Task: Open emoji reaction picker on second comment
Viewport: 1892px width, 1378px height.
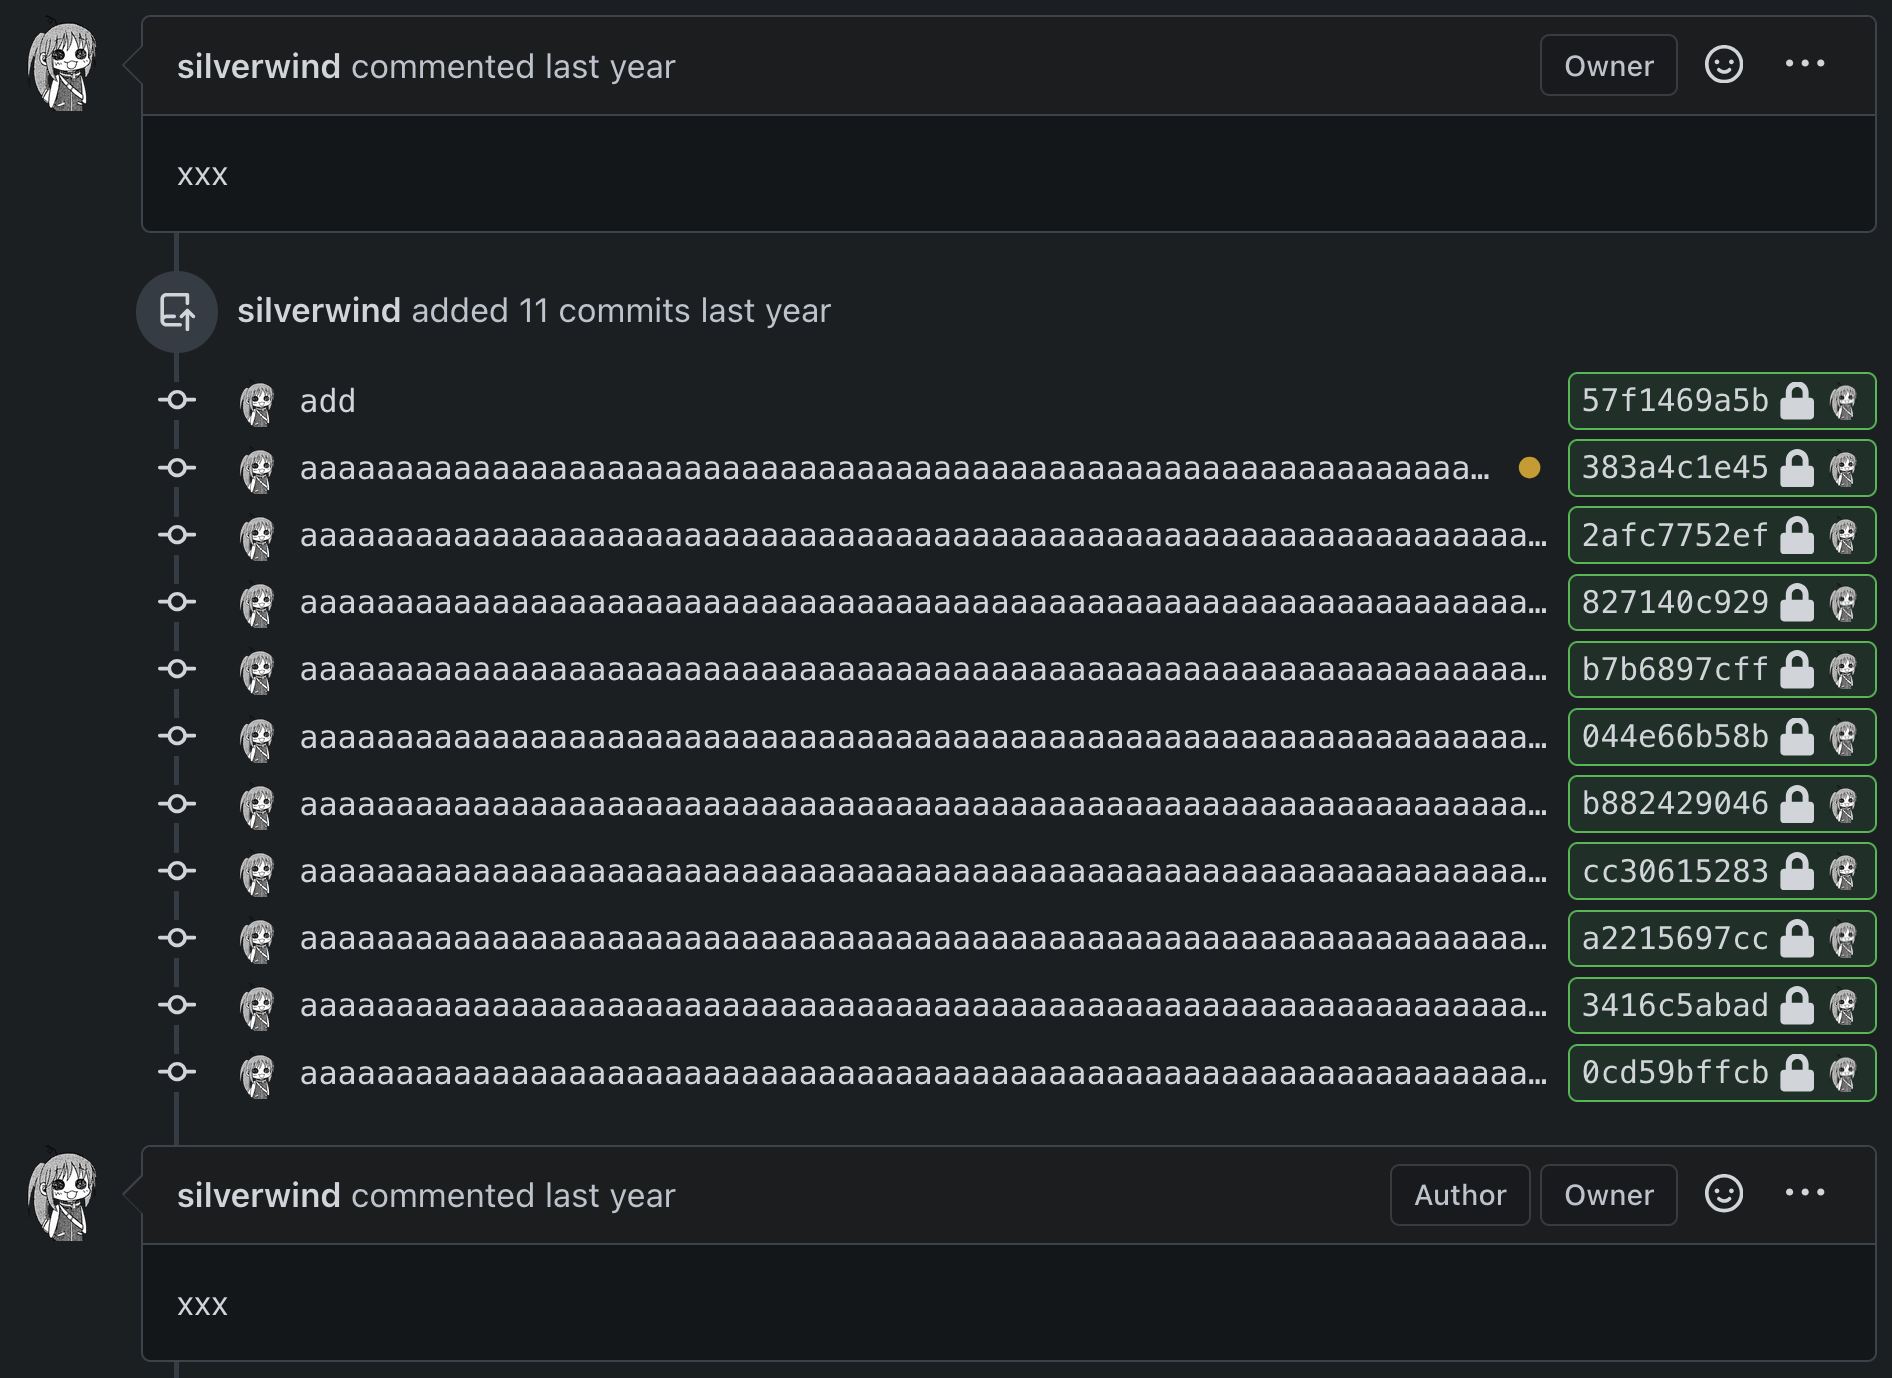Action: 1723,1194
